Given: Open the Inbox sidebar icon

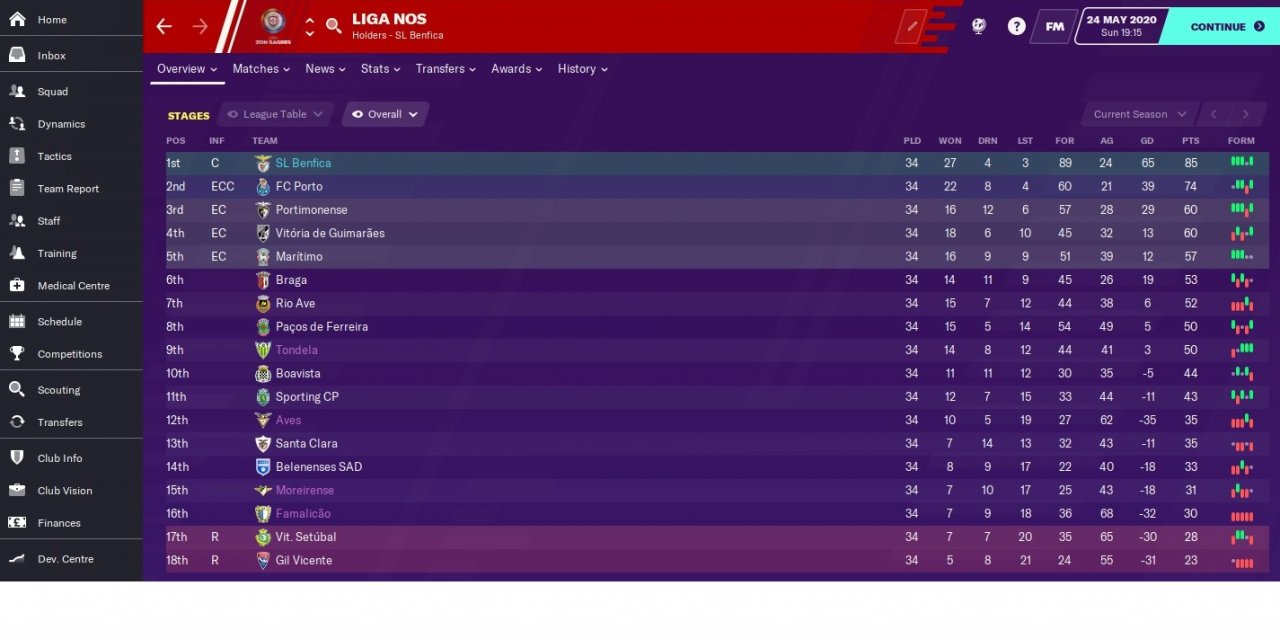Looking at the screenshot, I should tap(17, 56).
